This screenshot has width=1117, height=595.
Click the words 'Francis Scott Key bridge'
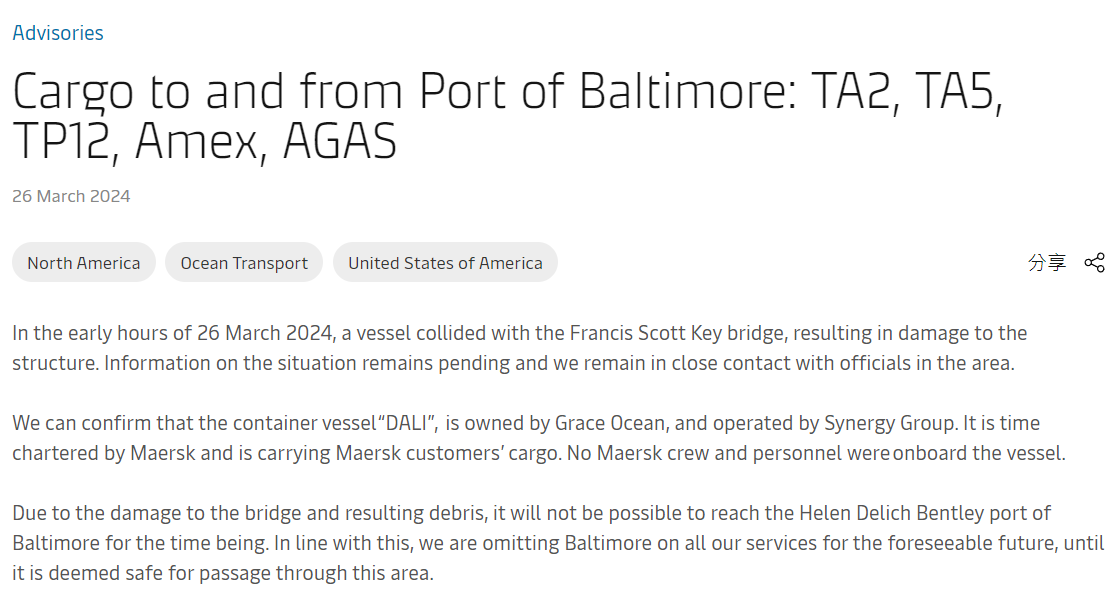tap(676, 333)
